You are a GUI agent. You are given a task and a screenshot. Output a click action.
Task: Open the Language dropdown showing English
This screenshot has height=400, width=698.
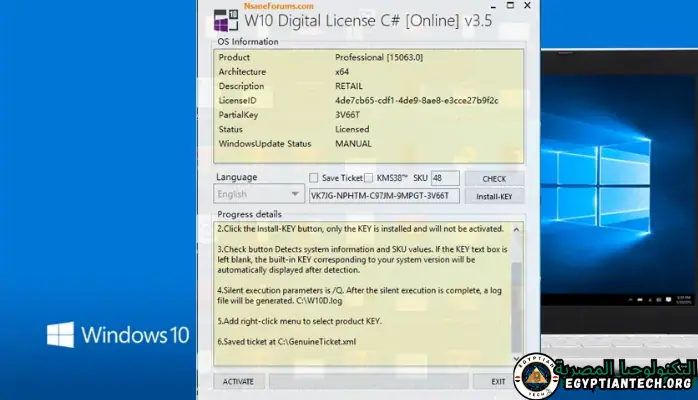coord(259,195)
